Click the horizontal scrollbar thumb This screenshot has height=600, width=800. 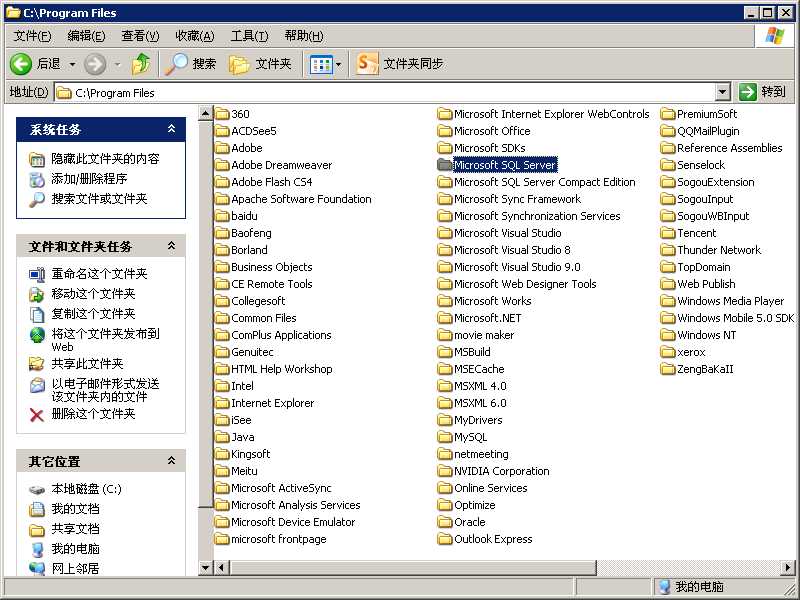pos(412,567)
